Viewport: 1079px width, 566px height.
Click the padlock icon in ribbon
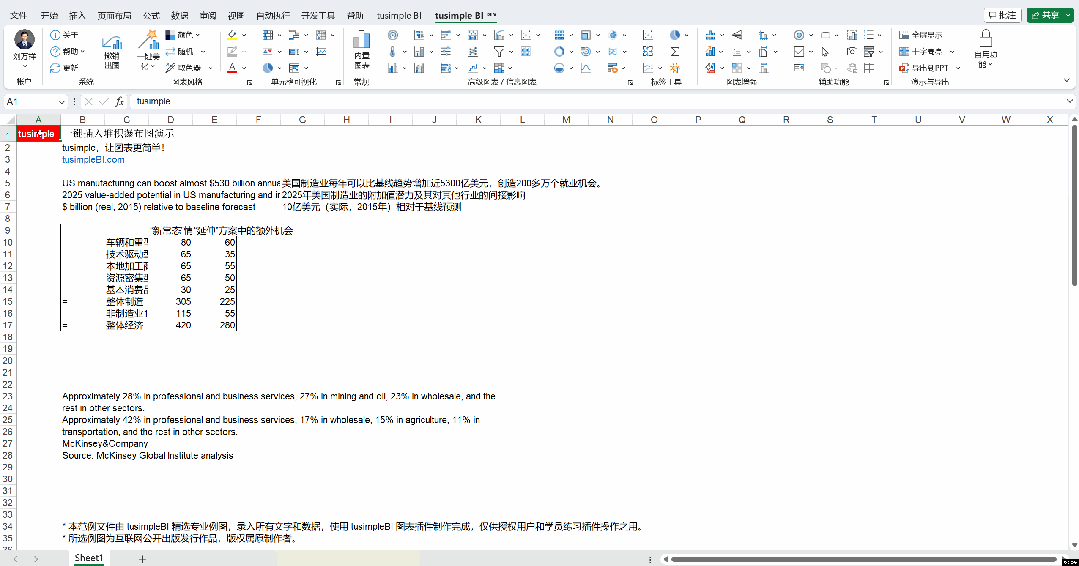point(986,36)
